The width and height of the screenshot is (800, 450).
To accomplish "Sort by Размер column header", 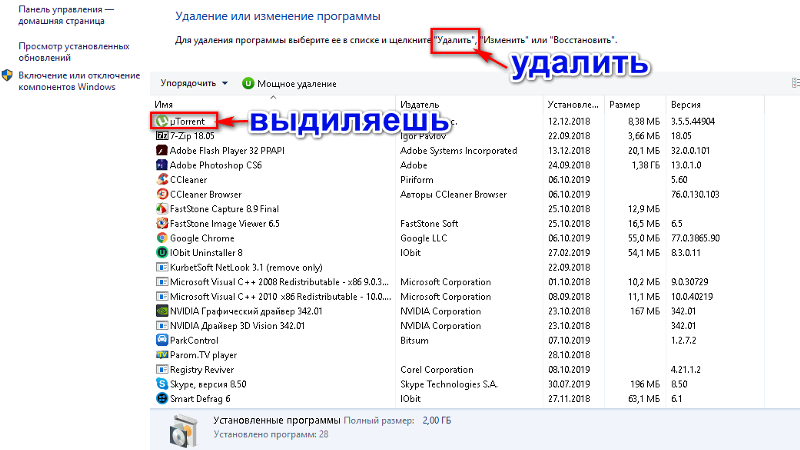I will (624, 105).
